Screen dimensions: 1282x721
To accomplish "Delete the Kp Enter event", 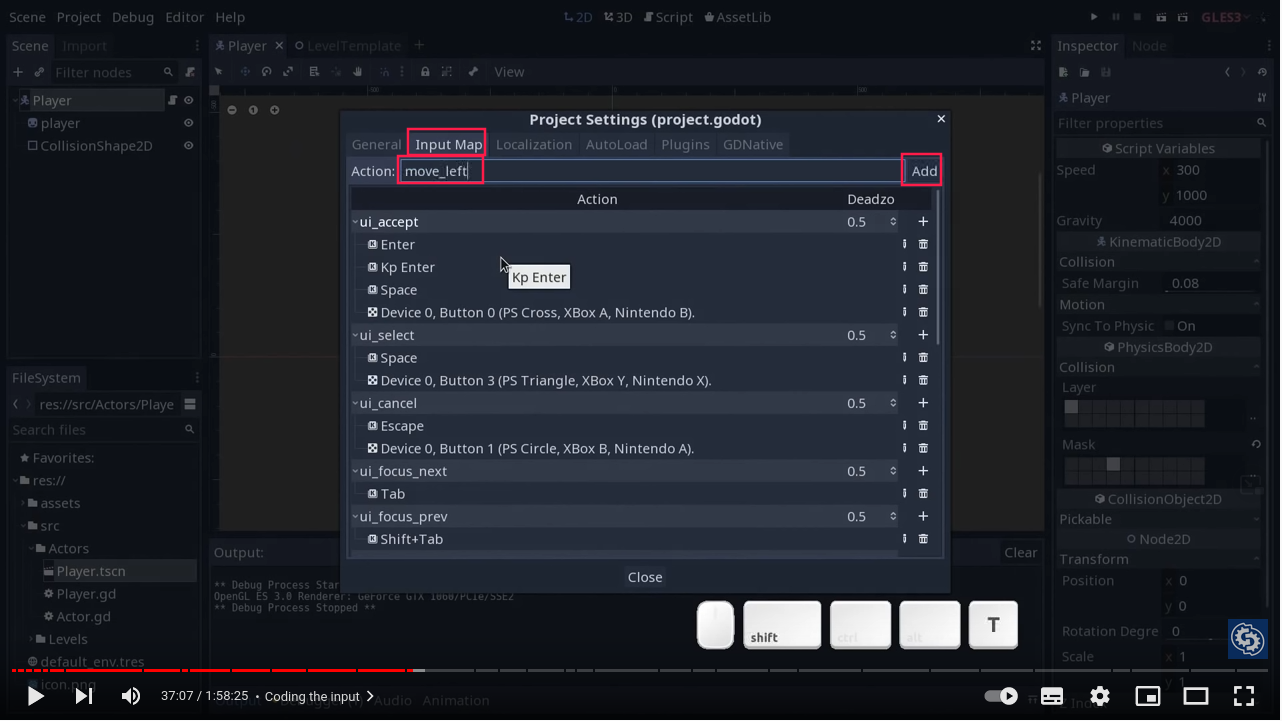I will (x=923, y=267).
